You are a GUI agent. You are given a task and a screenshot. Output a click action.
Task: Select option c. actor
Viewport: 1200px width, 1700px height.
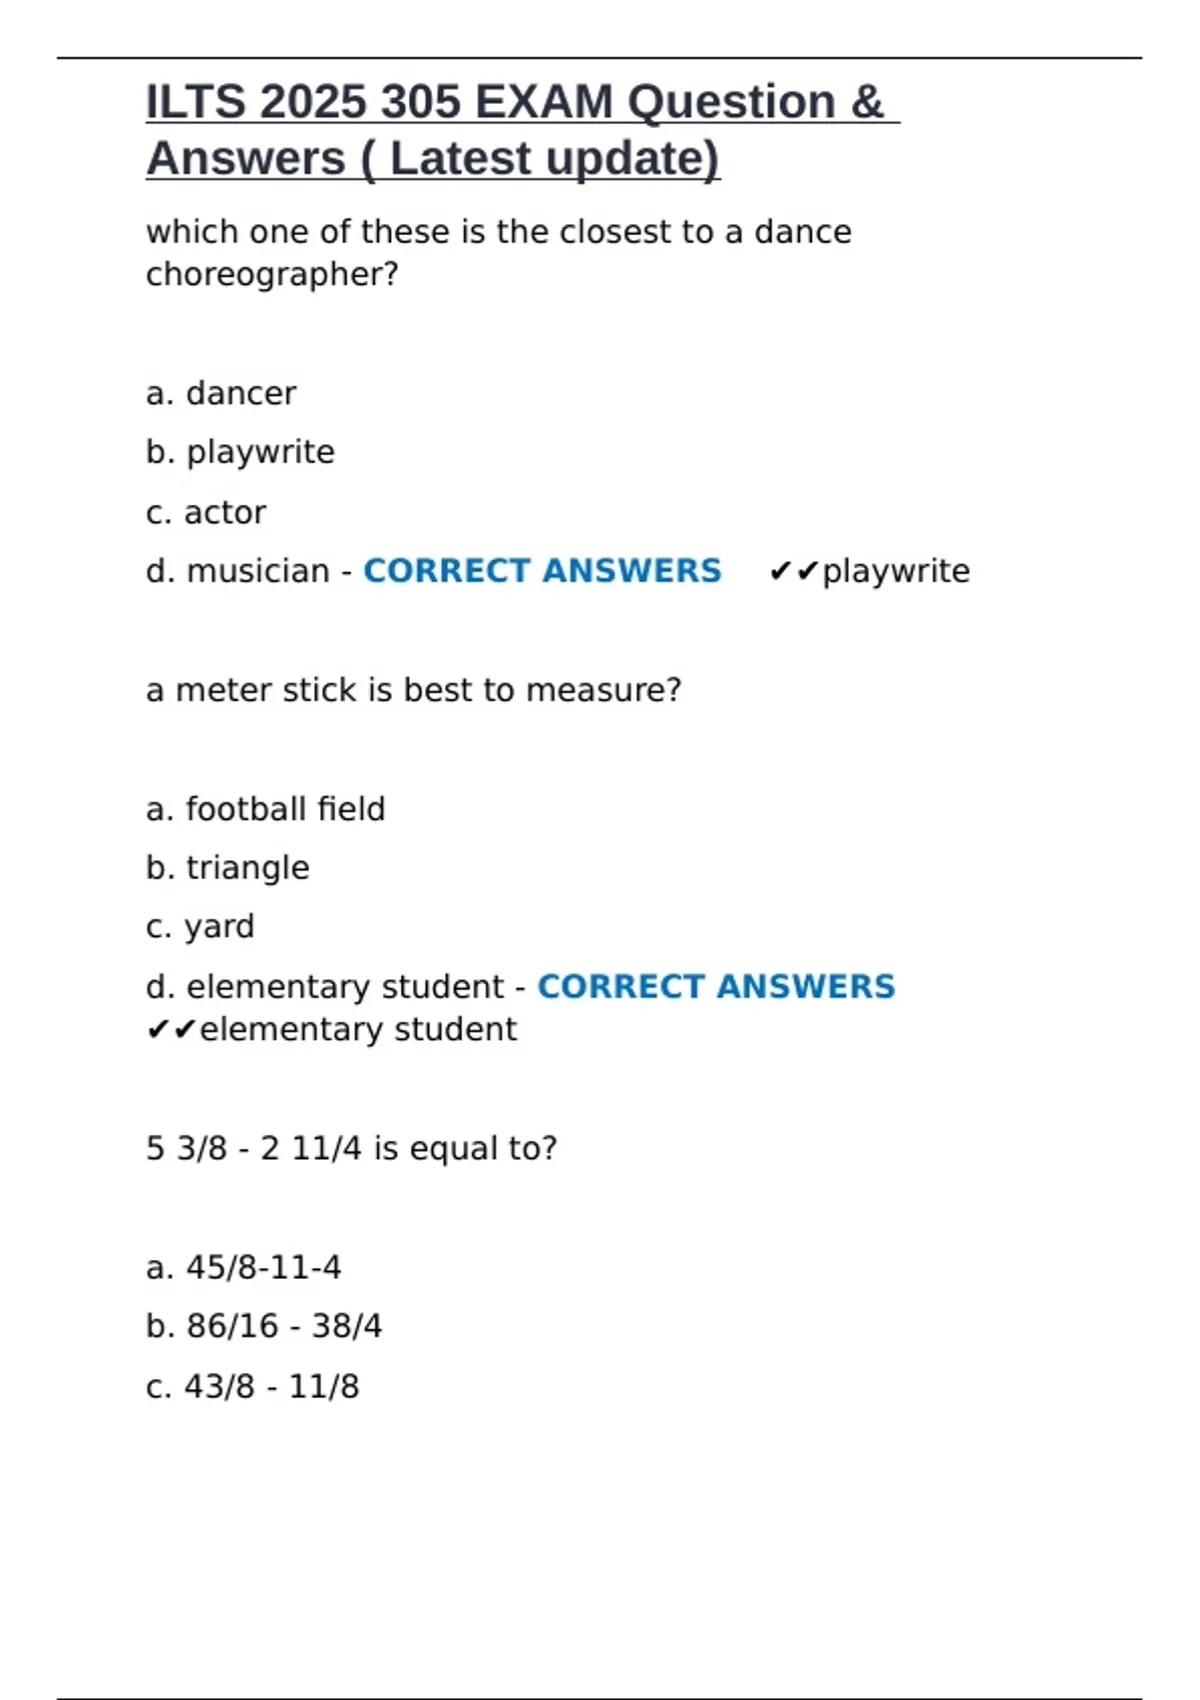[x=206, y=513]
